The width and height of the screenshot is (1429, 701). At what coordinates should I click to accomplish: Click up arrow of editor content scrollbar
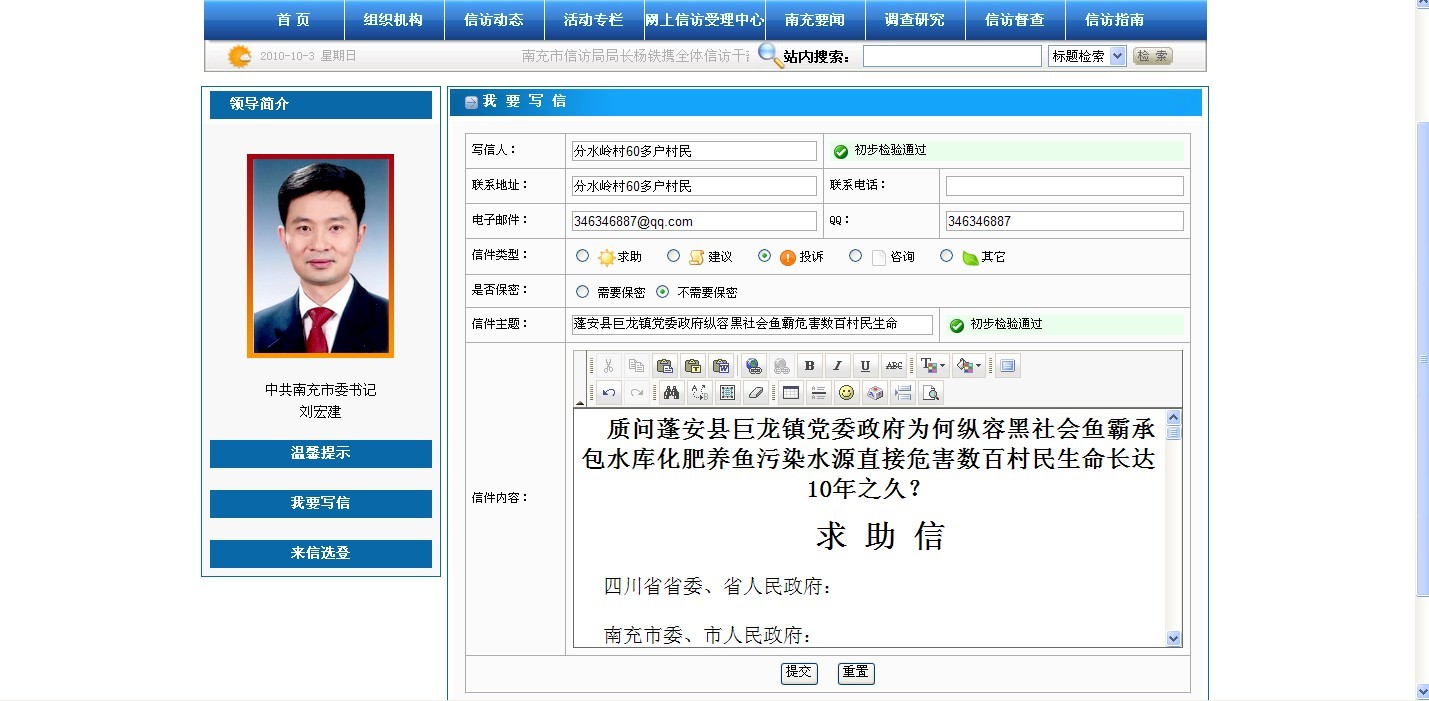tap(1174, 417)
